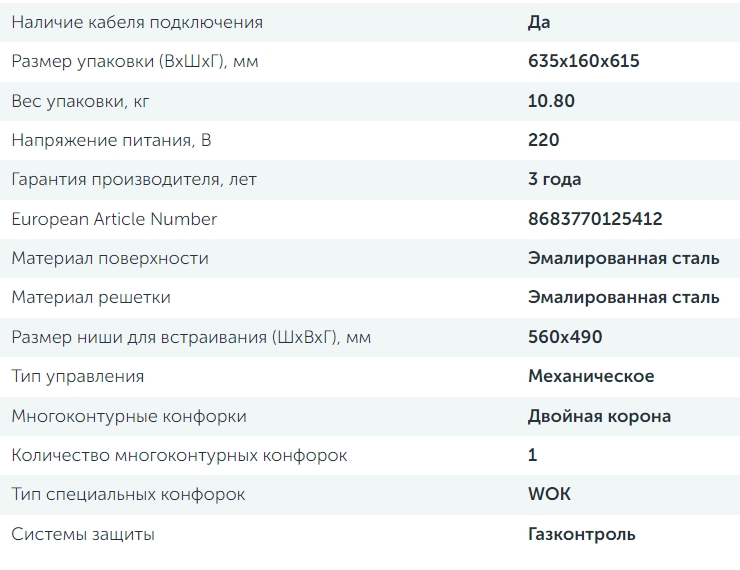Select the warranty value "3 года"
This screenshot has width=740, height=570.
pyautogui.click(x=554, y=179)
